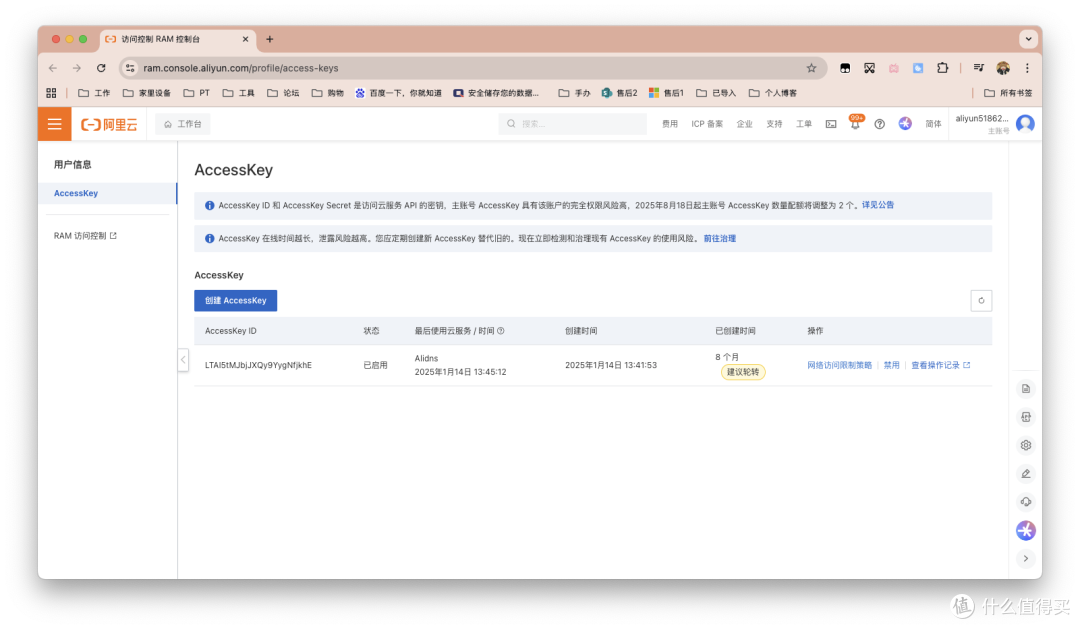Screen dimensions: 1080x629
Task: Click the Alibaba Cloud logo
Action: (x=110, y=124)
